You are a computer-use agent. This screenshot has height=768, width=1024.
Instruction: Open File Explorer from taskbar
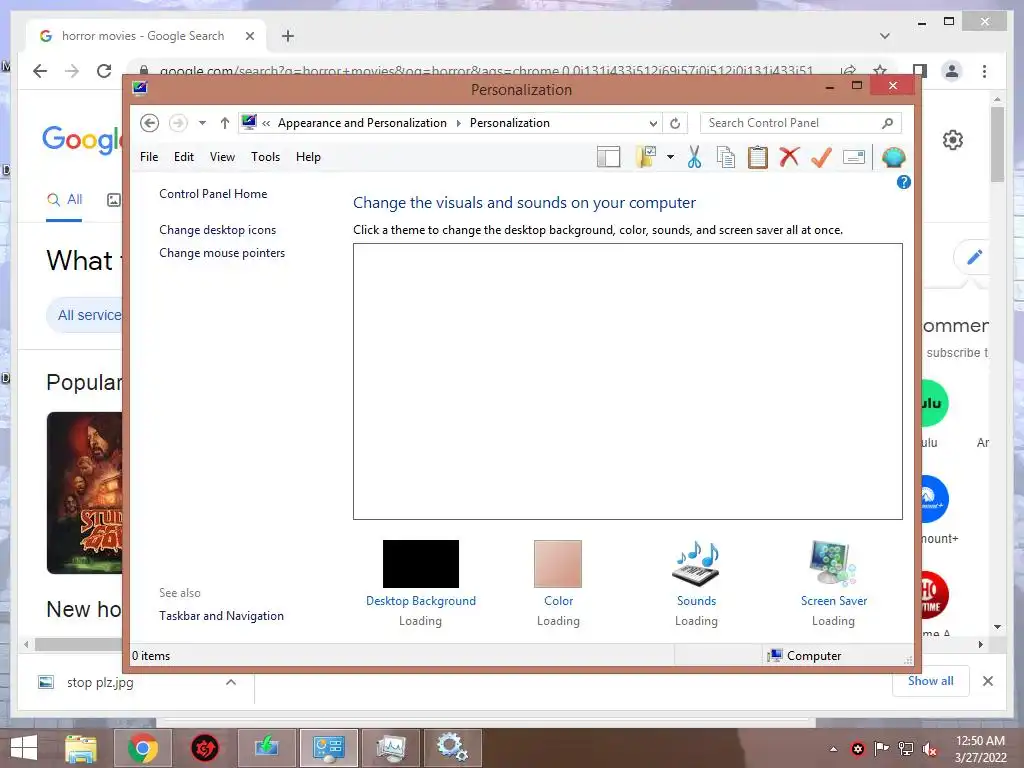81,748
